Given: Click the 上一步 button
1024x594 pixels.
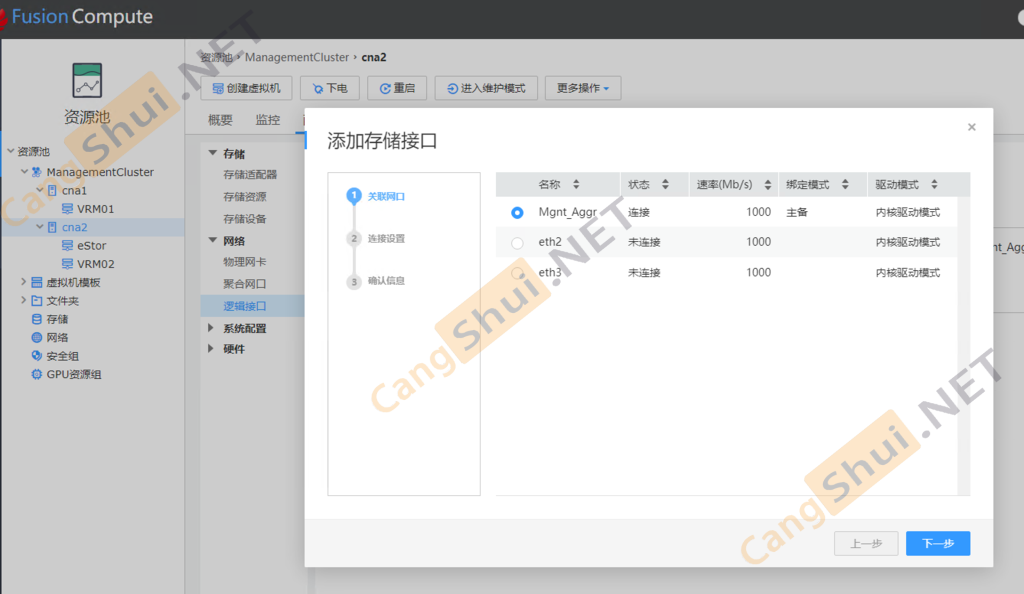Looking at the screenshot, I should click(x=866, y=543).
